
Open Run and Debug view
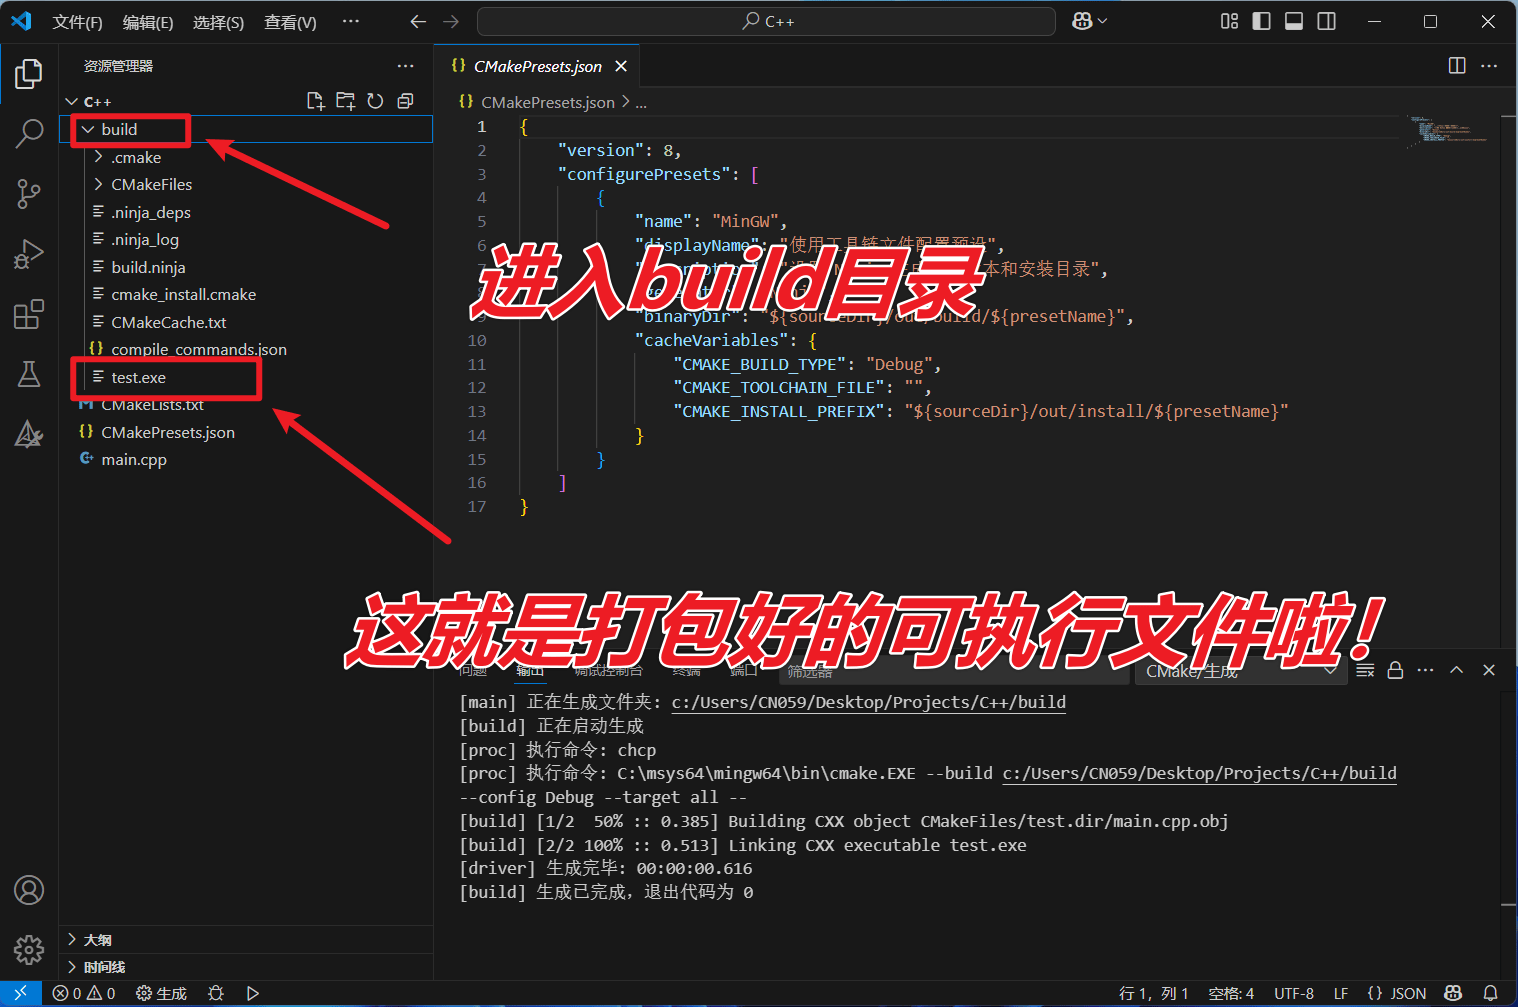(x=29, y=254)
